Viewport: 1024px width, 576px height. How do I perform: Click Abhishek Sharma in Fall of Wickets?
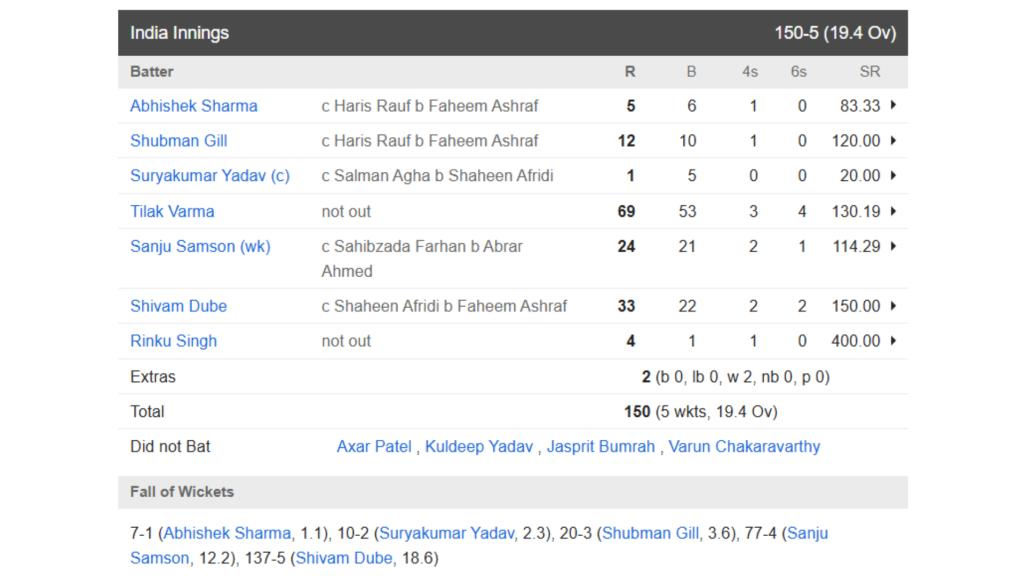tap(229, 533)
